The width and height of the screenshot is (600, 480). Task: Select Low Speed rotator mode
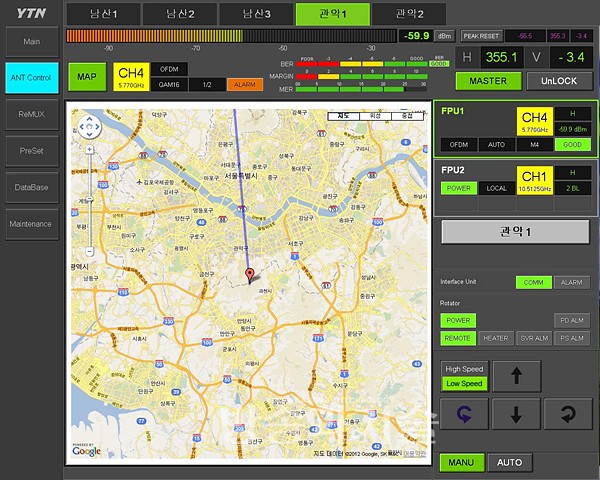coord(464,384)
